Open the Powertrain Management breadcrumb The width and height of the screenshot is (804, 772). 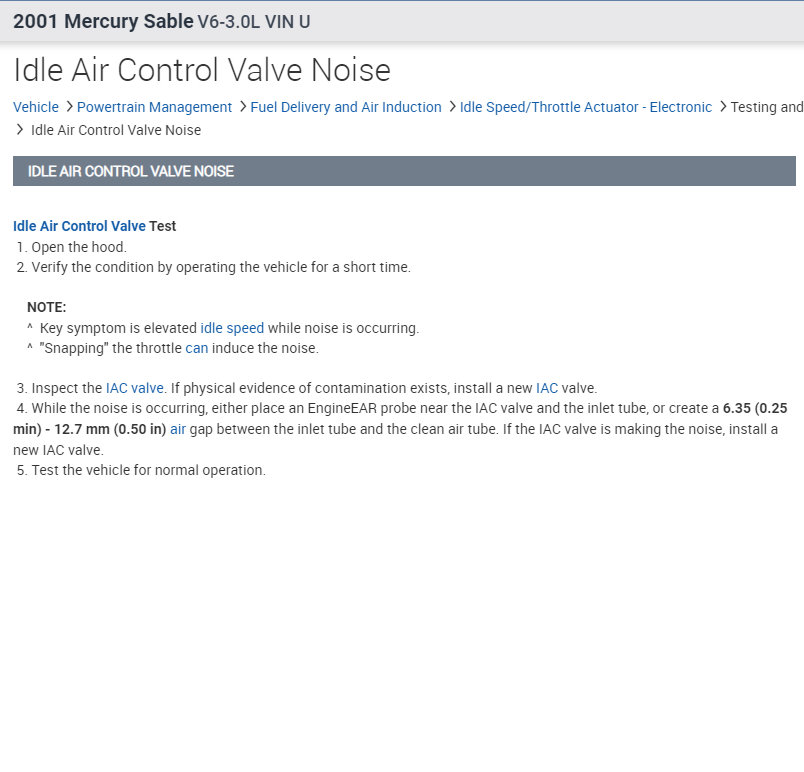pyautogui.click(x=154, y=107)
